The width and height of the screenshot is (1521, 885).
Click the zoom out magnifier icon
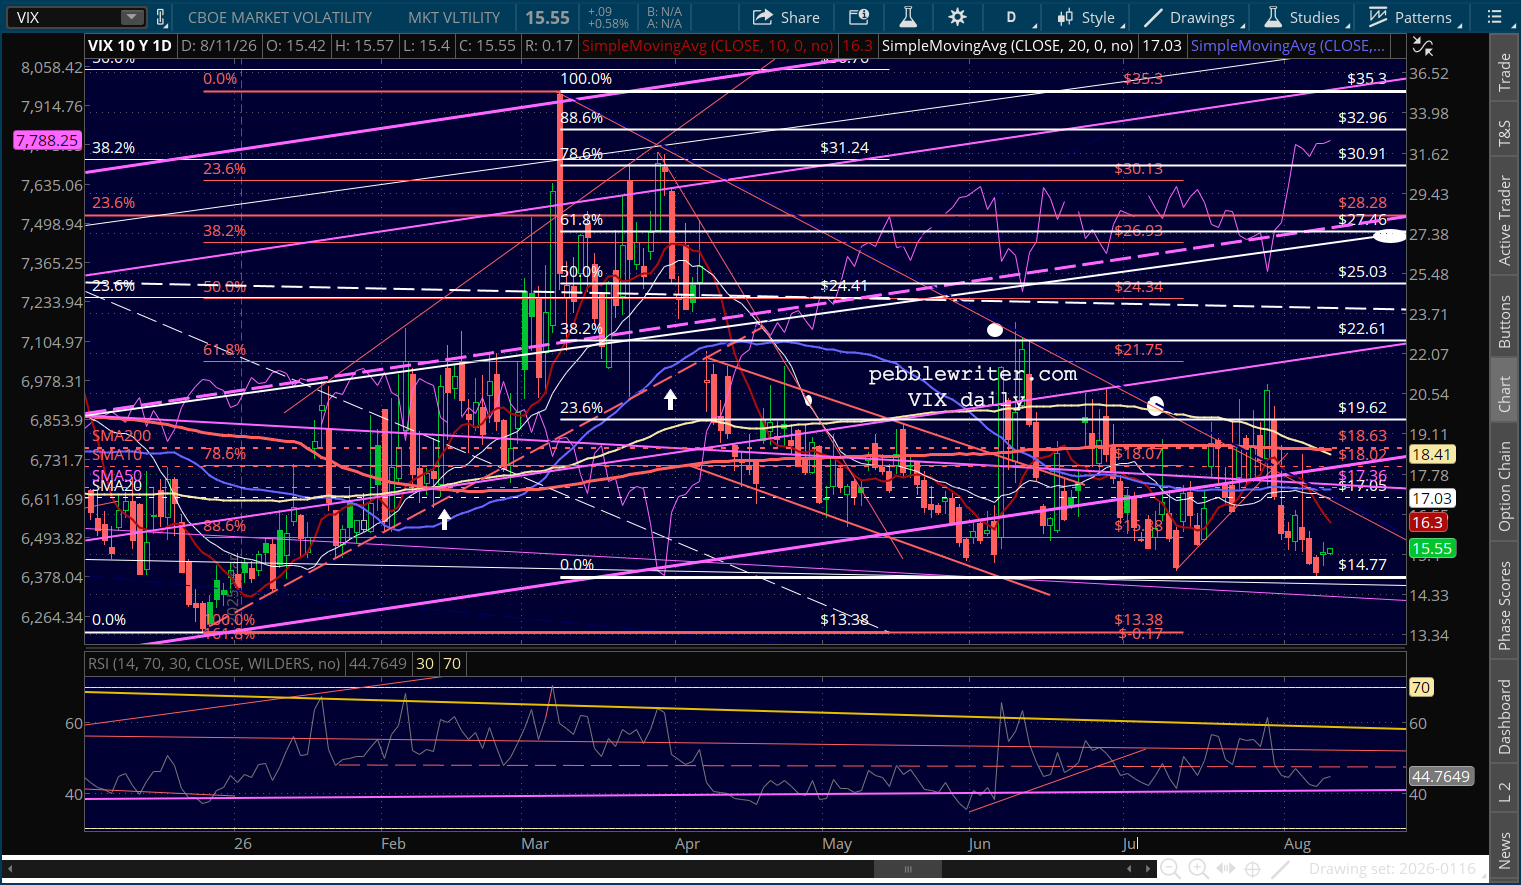click(1168, 869)
